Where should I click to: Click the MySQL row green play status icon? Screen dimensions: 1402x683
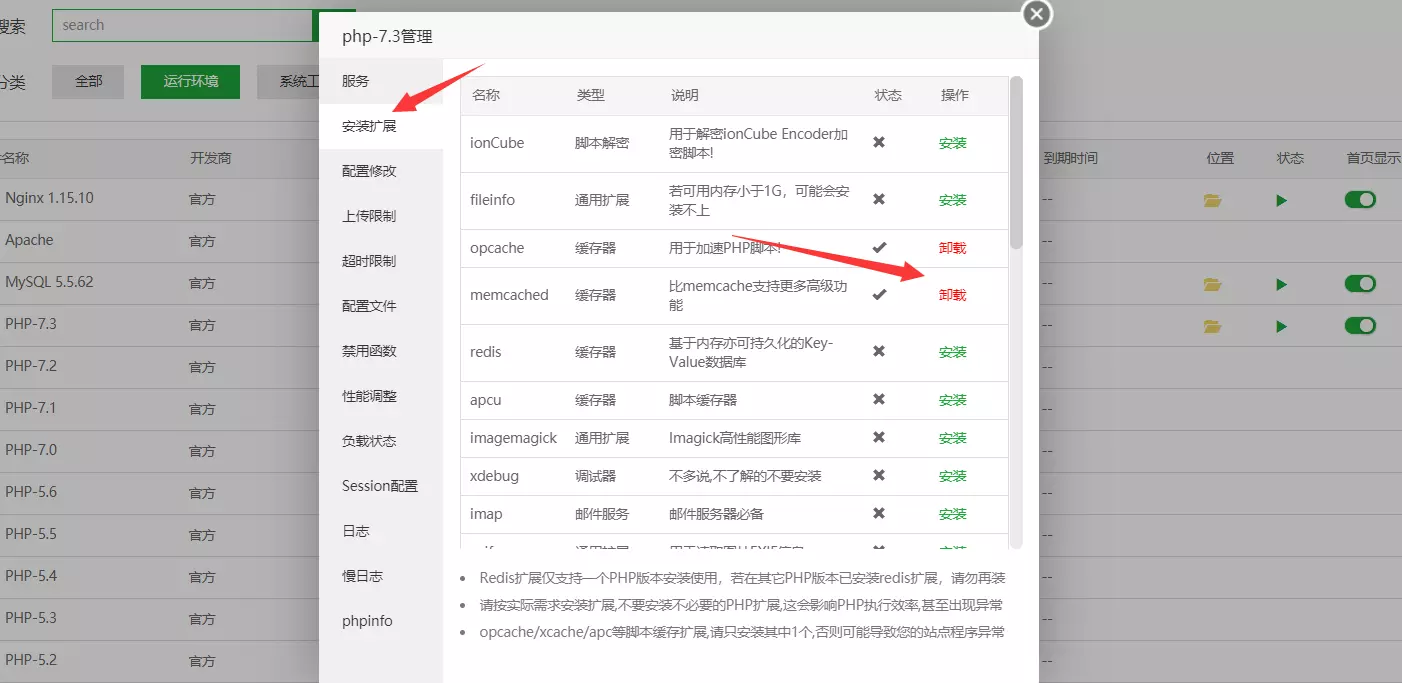pos(1281,285)
